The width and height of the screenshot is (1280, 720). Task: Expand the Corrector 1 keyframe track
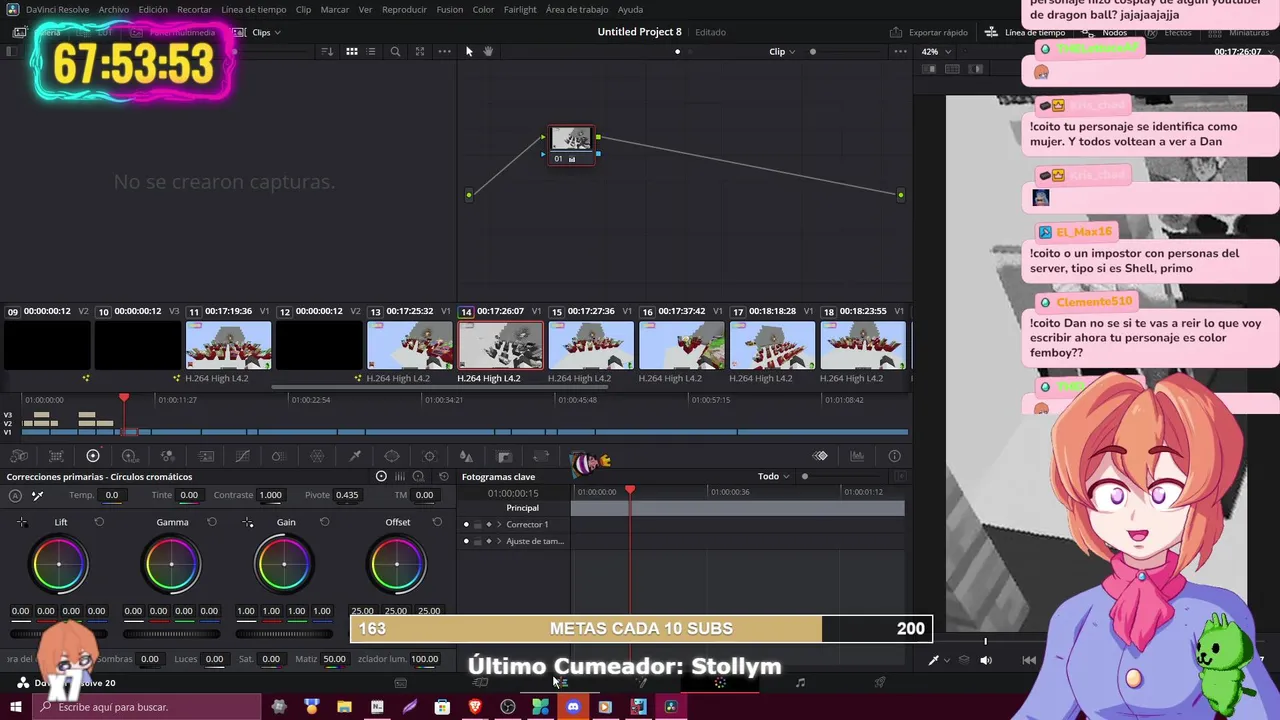coord(499,524)
